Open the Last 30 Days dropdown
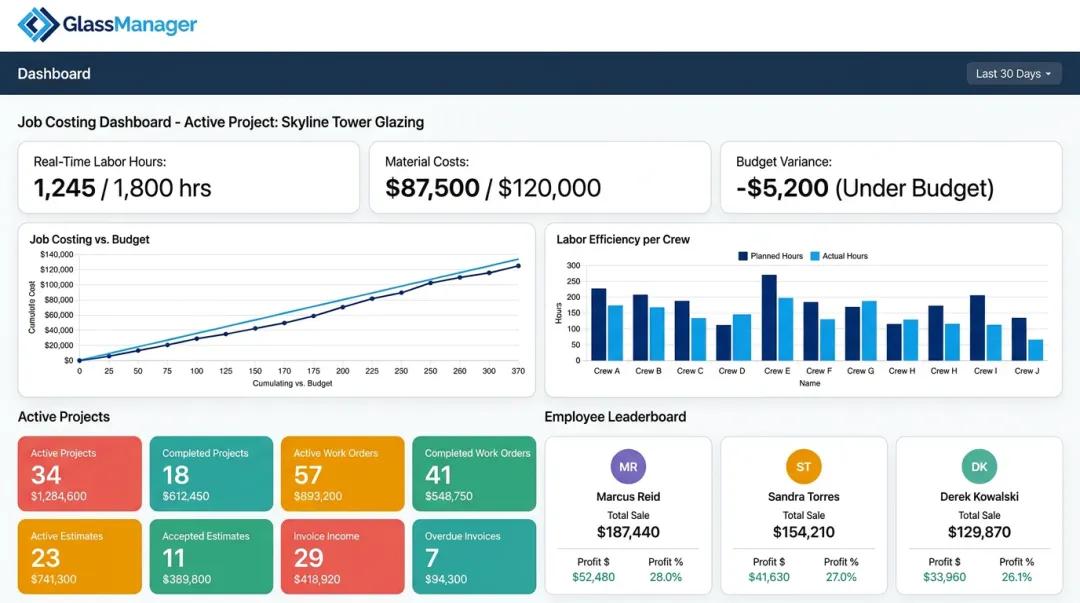1080x603 pixels. [1013, 74]
